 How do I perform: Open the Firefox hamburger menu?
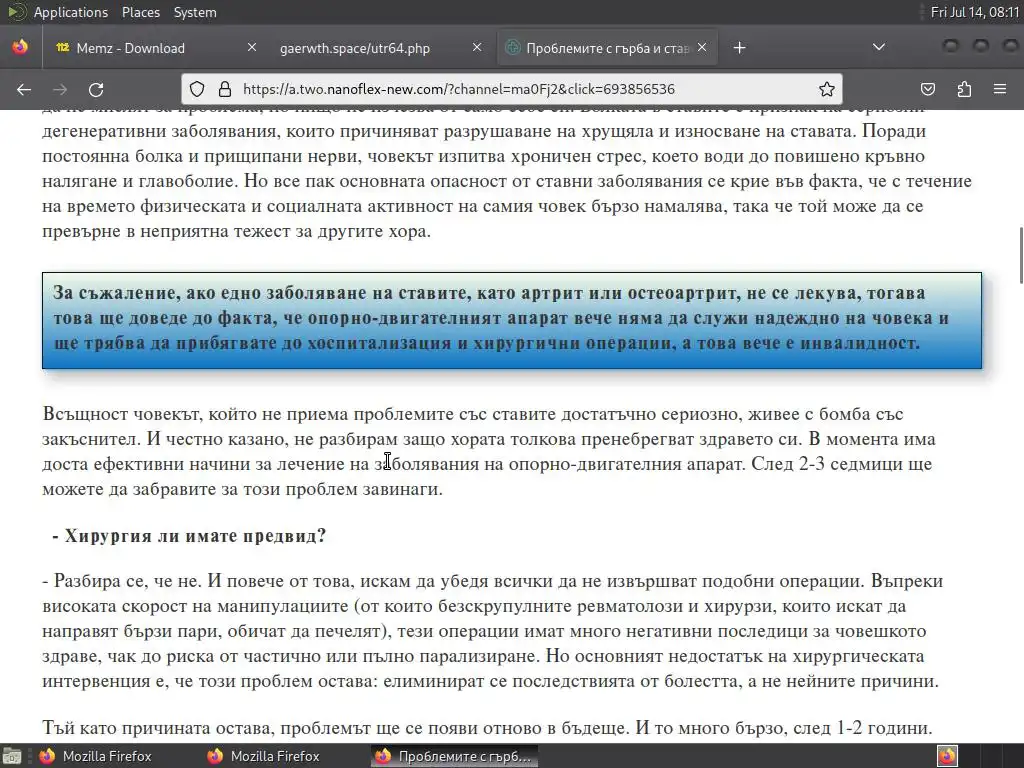(1000, 89)
